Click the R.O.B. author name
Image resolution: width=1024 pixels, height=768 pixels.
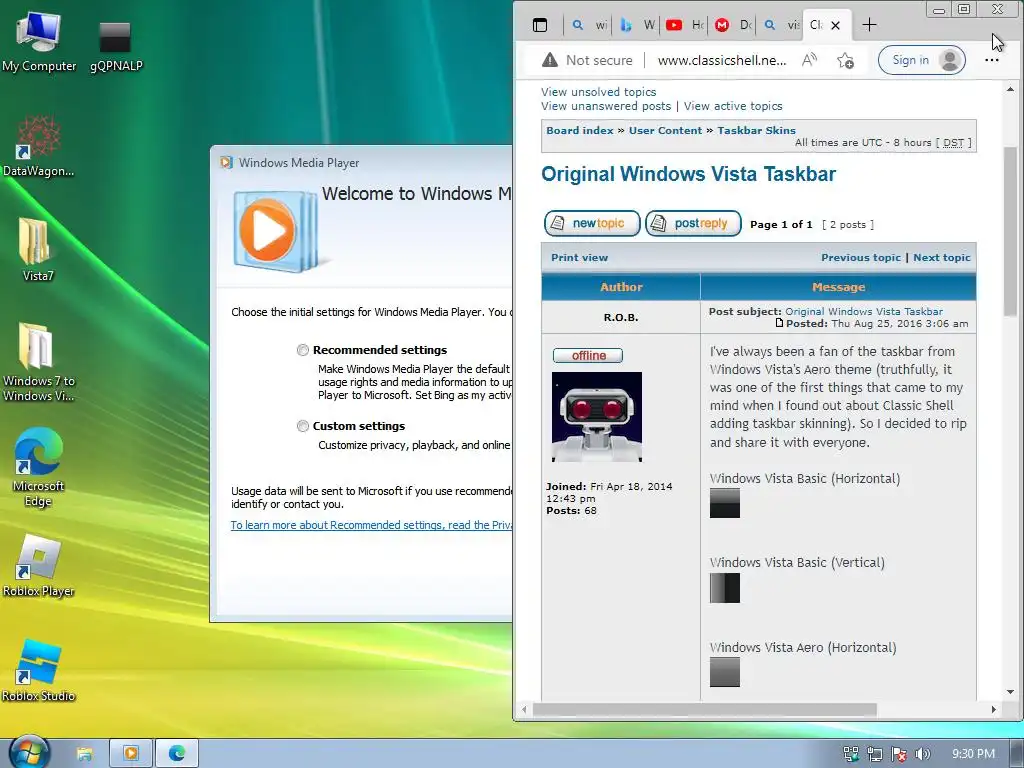pos(620,317)
